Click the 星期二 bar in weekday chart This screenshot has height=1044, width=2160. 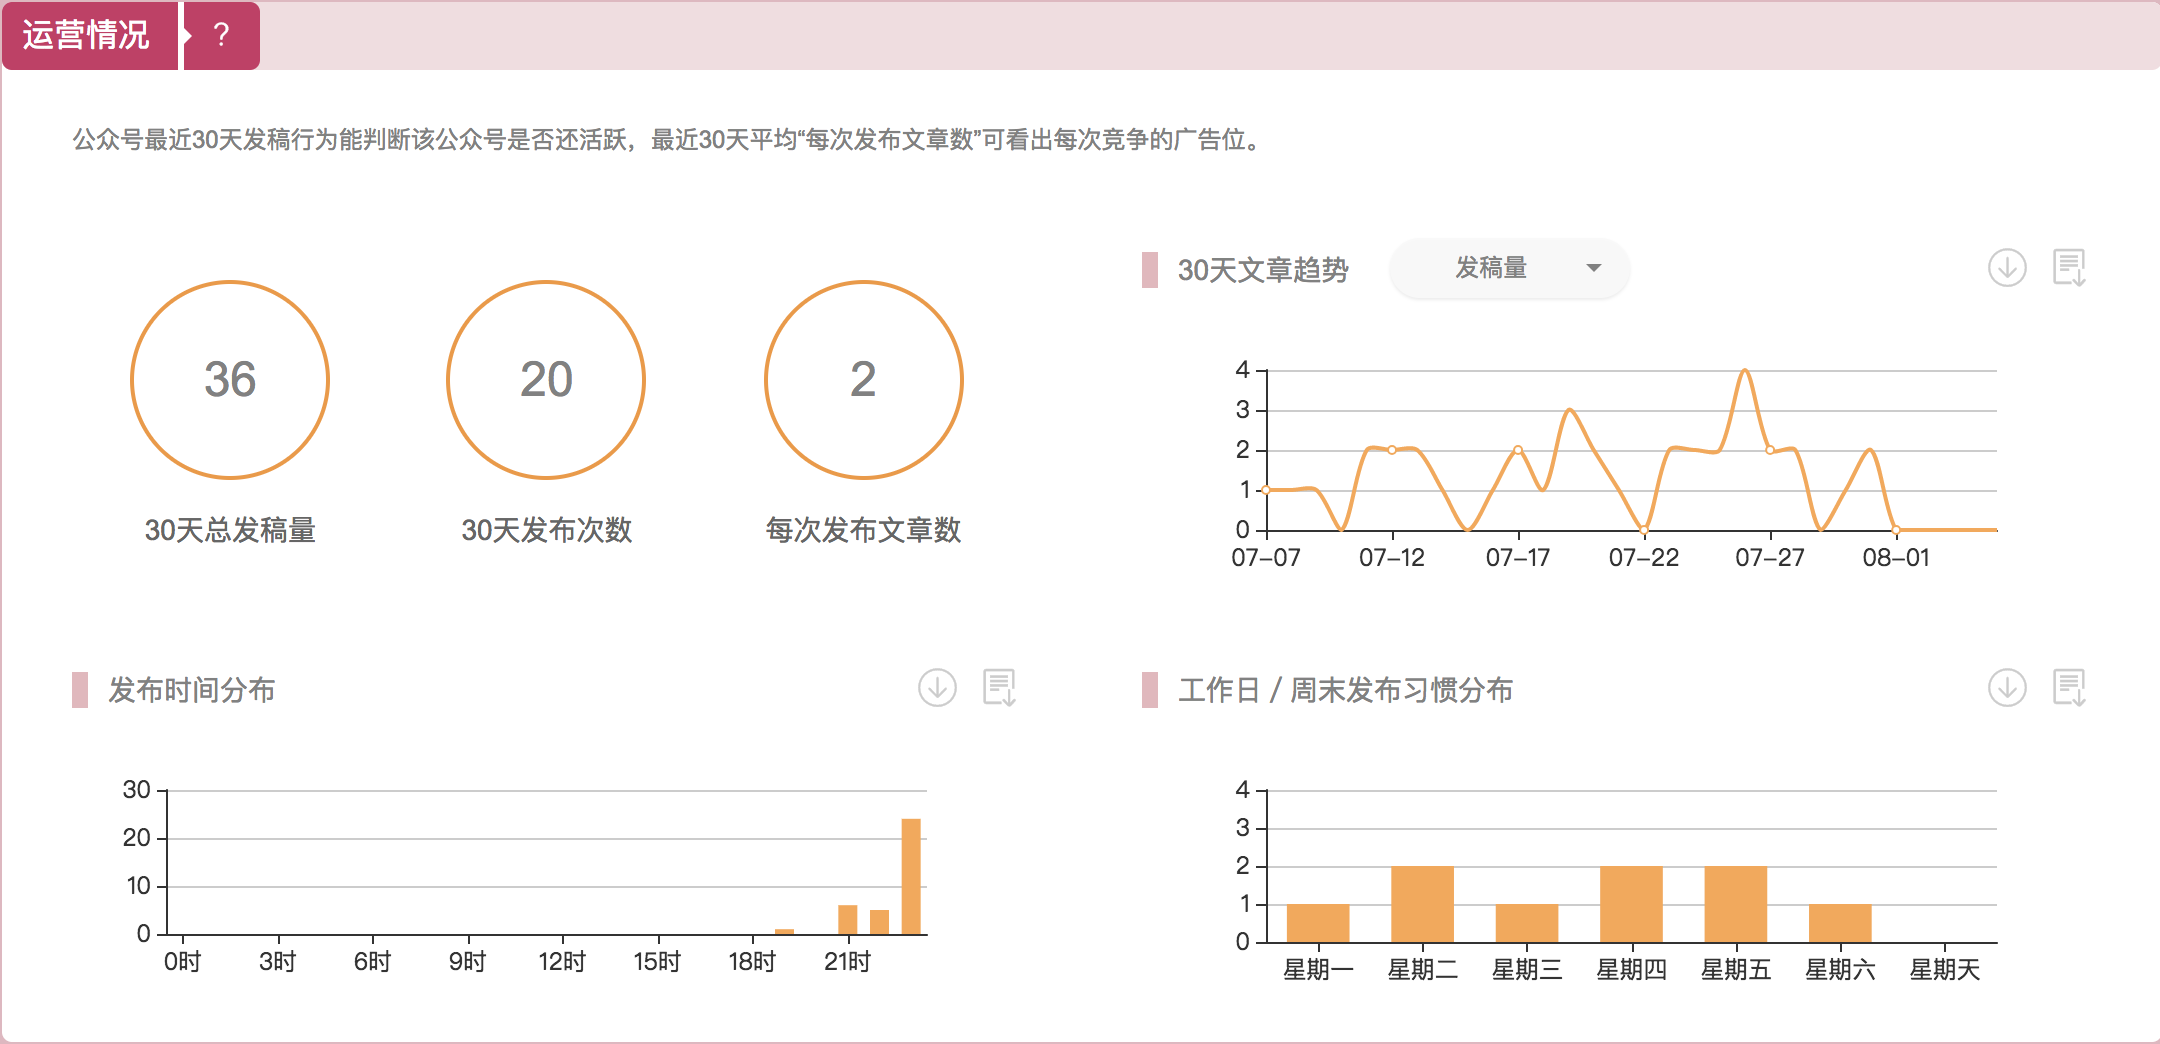coord(1422,904)
